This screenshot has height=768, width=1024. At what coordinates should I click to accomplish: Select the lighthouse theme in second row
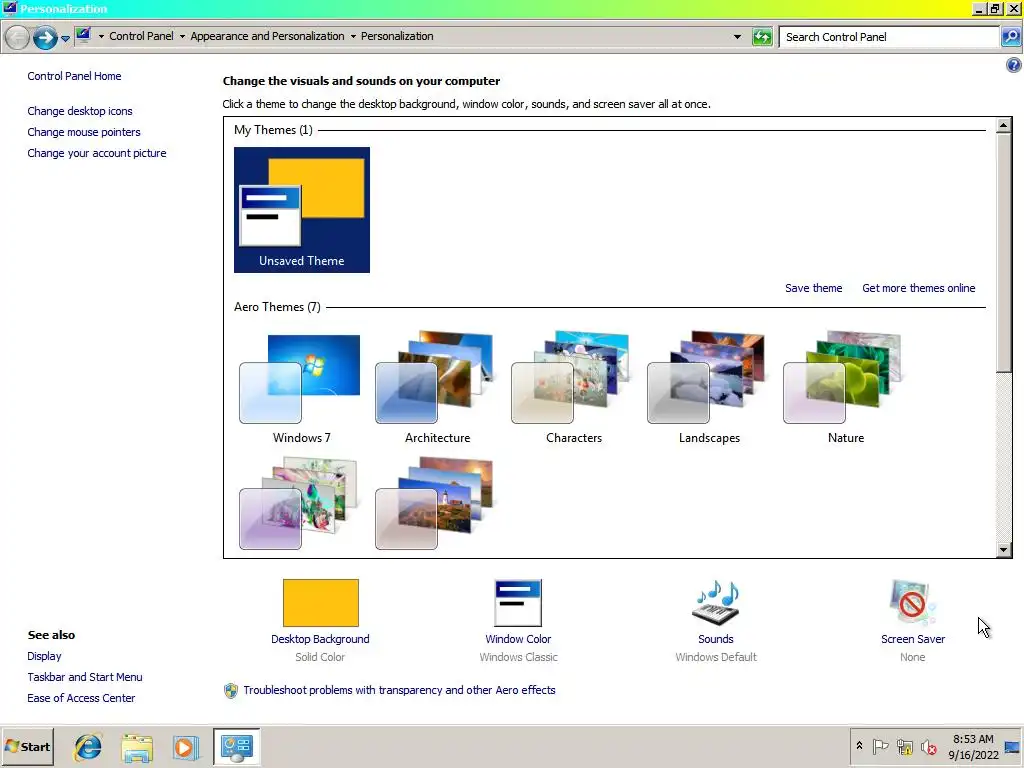pyautogui.click(x=434, y=504)
